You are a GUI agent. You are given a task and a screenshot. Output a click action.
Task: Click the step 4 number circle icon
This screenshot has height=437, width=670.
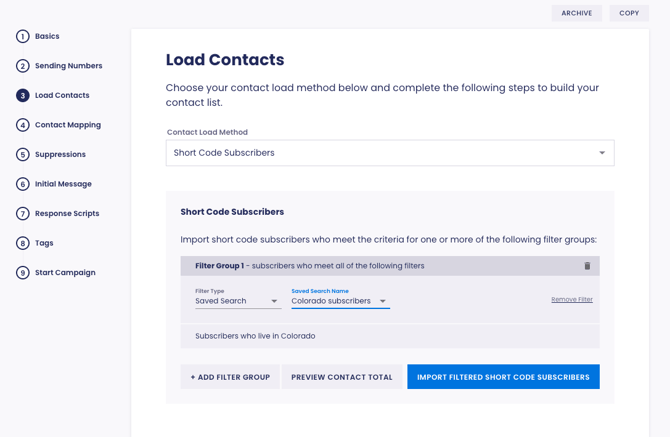click(22, 125)
